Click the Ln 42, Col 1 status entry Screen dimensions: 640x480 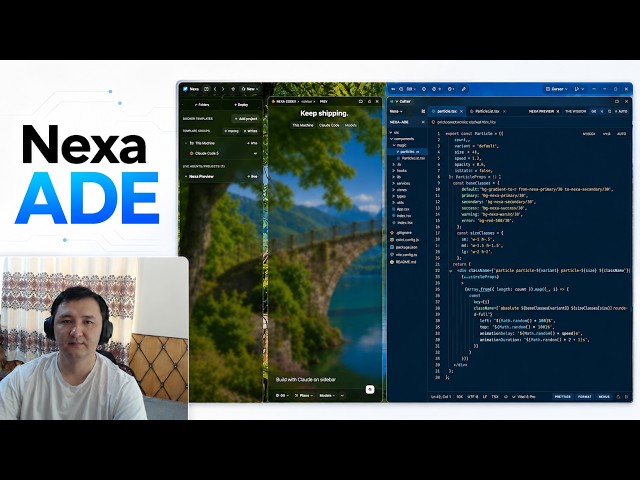441,397
